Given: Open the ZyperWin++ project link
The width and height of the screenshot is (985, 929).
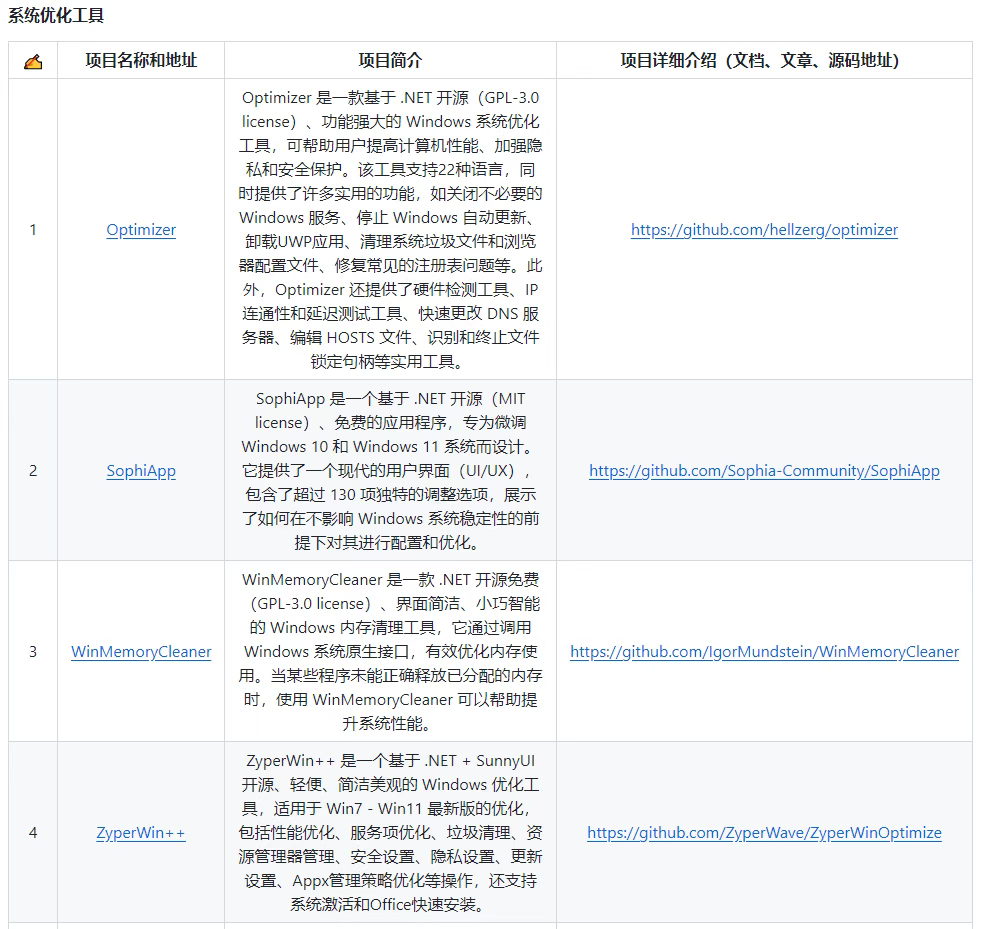Looking at the screenshot, I should [x=141, y=833].
